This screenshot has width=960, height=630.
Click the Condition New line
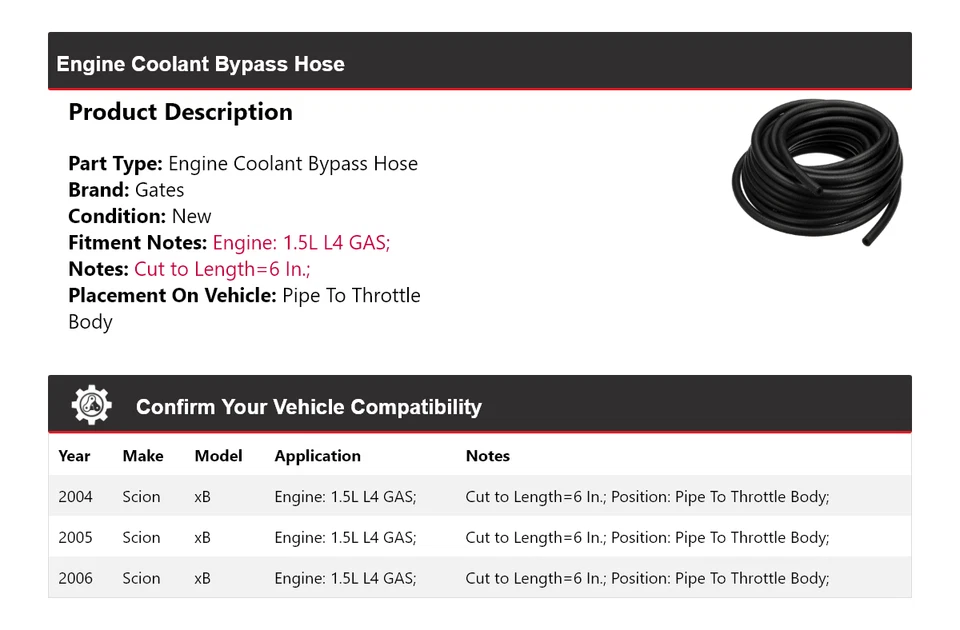tap(140, 216)
